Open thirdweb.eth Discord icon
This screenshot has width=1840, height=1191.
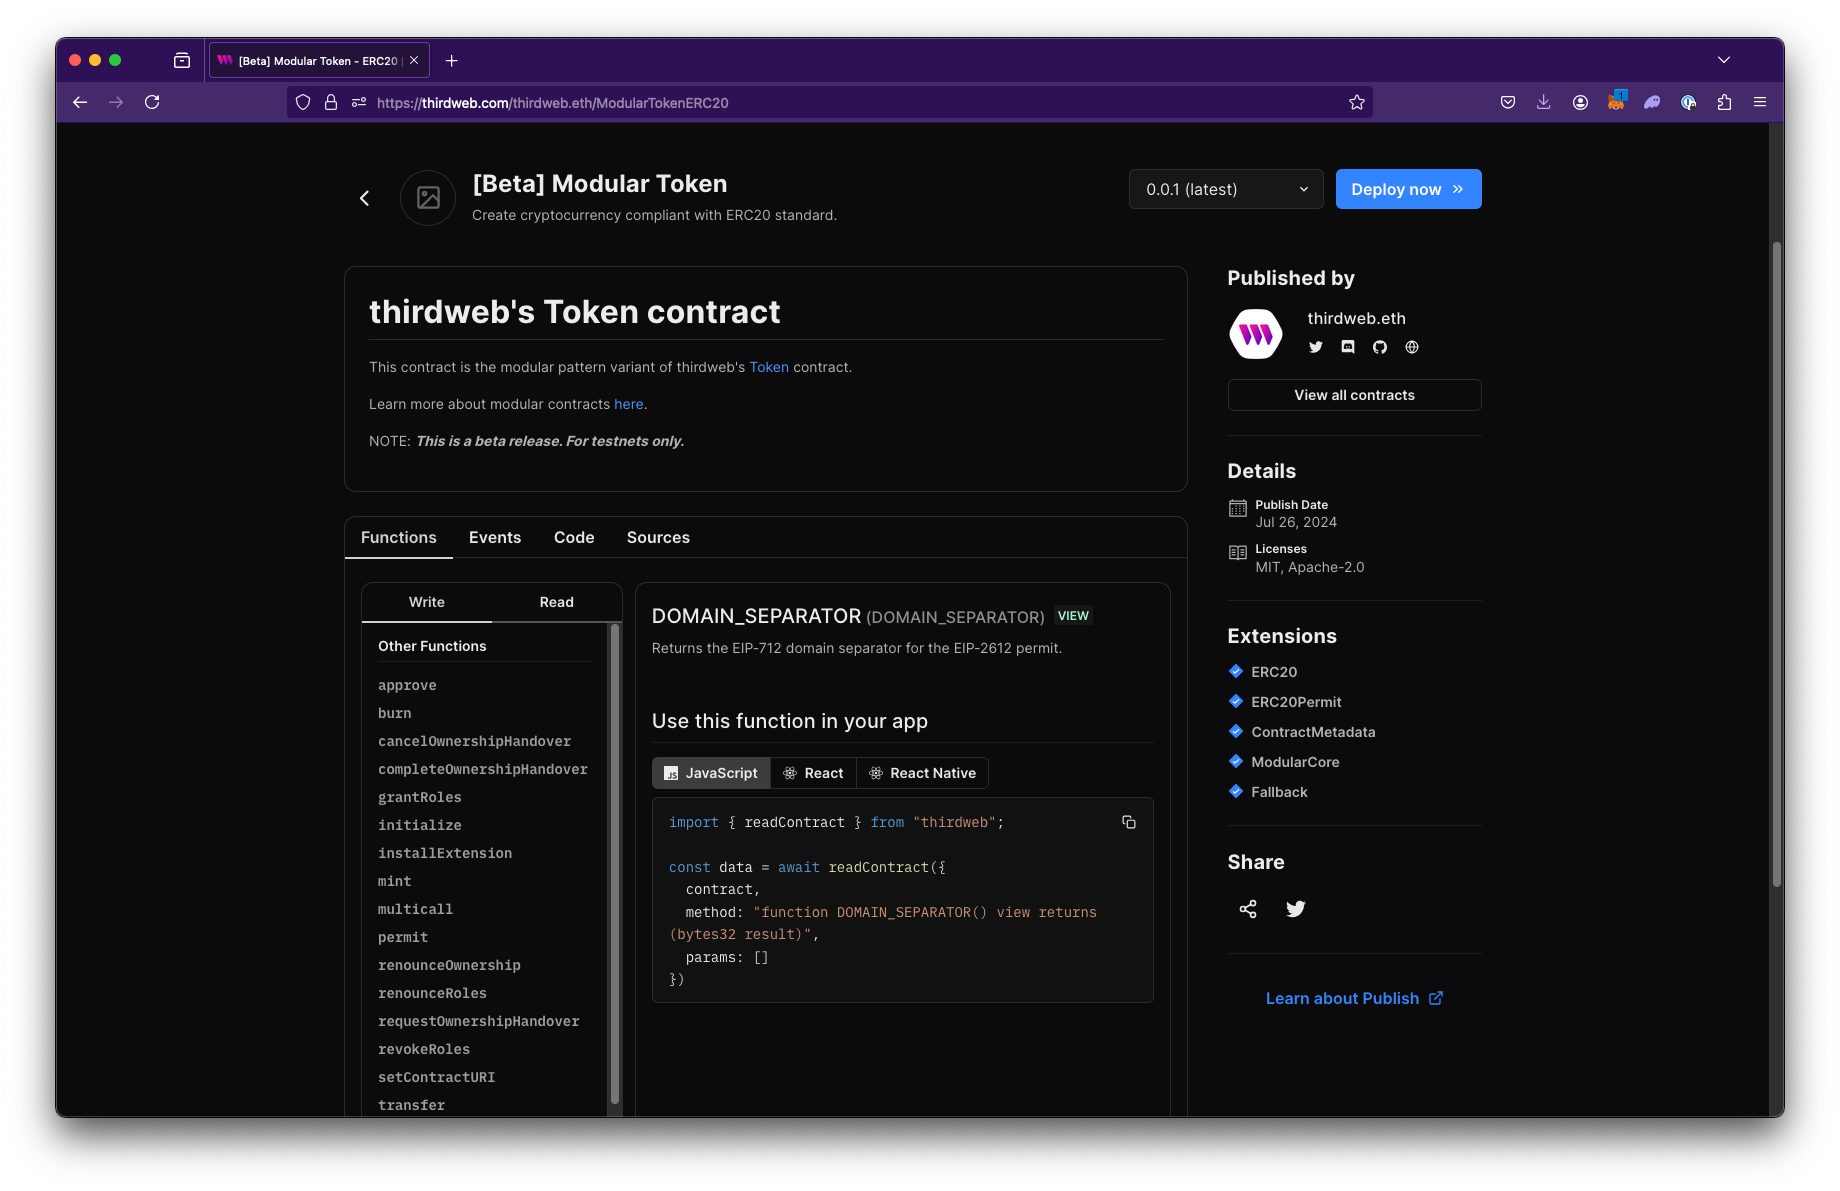(1348, 347)
